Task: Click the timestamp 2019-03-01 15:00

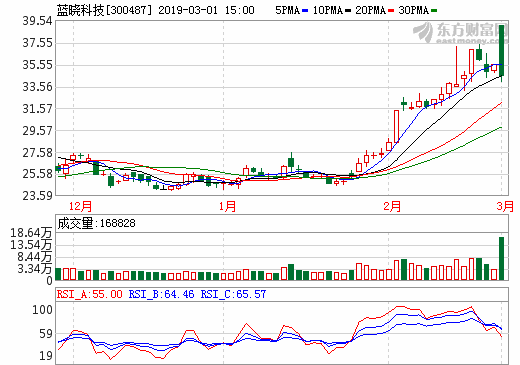Action: tap(206, 10)
